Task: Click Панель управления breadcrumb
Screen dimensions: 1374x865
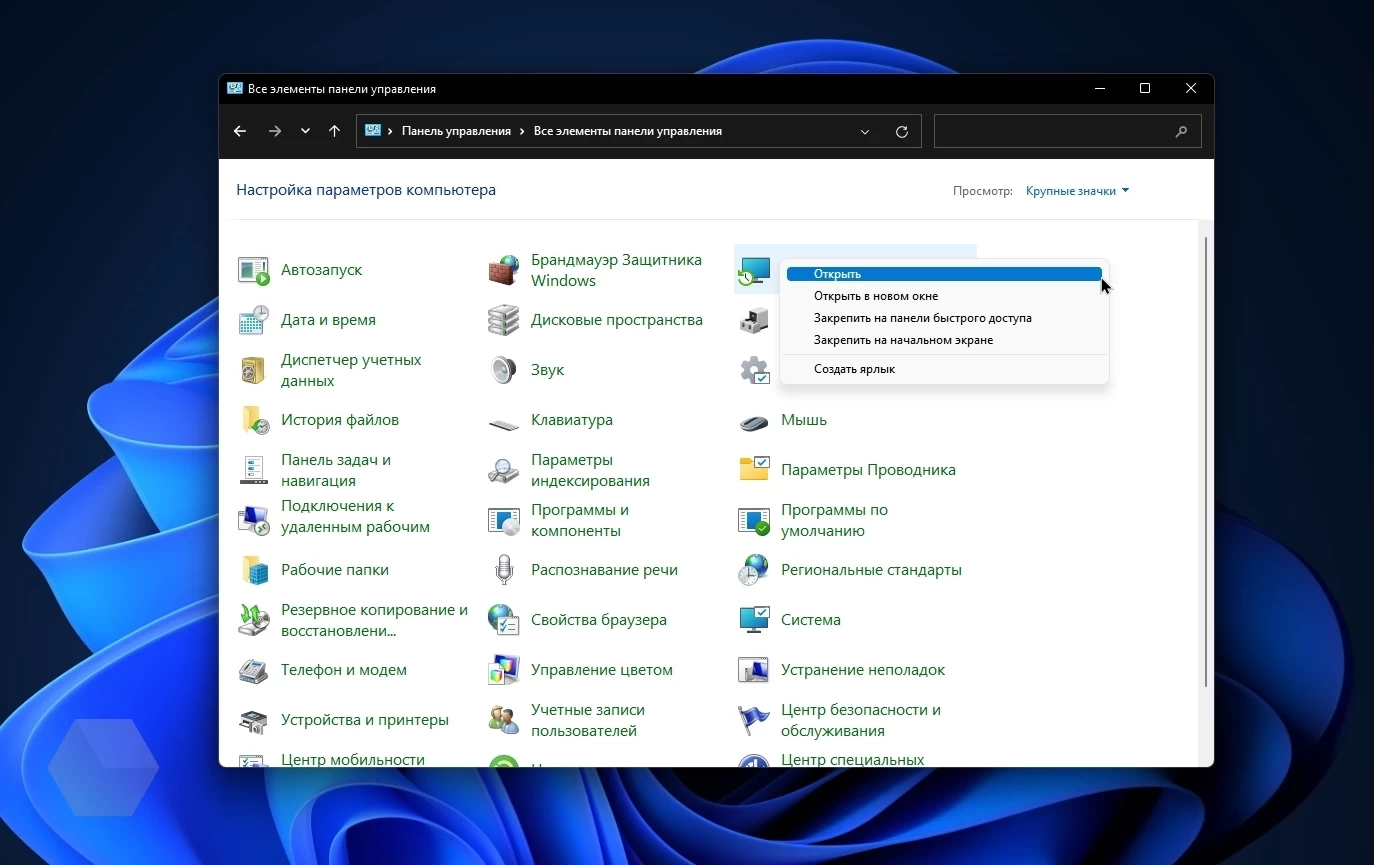Action: tap(456, 131)
